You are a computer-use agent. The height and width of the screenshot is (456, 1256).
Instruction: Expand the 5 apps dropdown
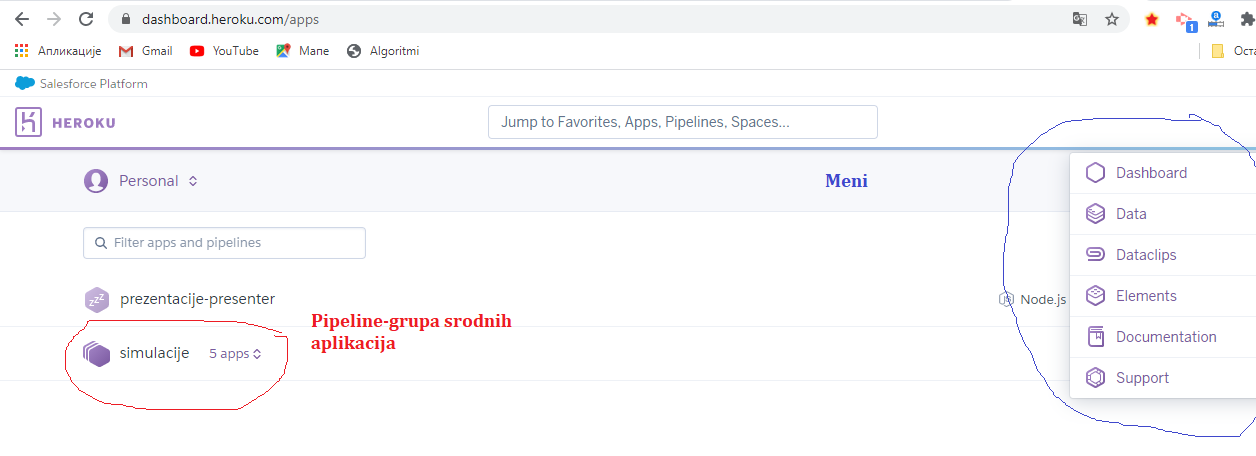236,354
